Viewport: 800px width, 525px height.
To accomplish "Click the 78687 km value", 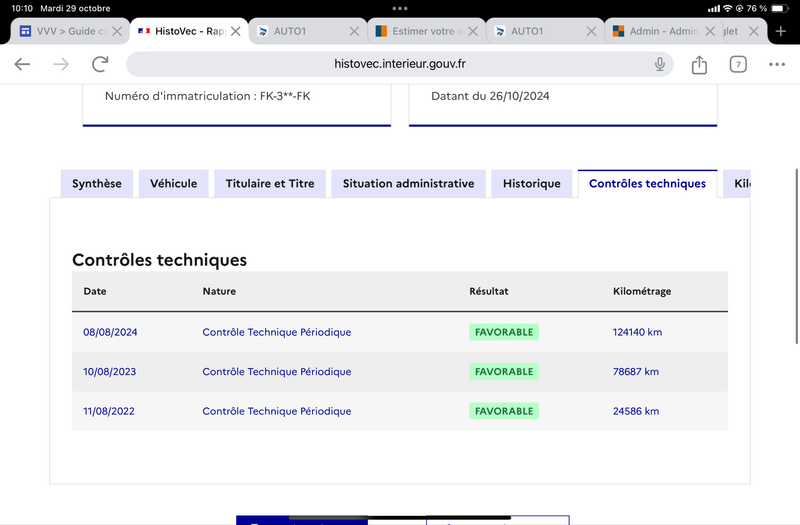I will click(636, 372).
